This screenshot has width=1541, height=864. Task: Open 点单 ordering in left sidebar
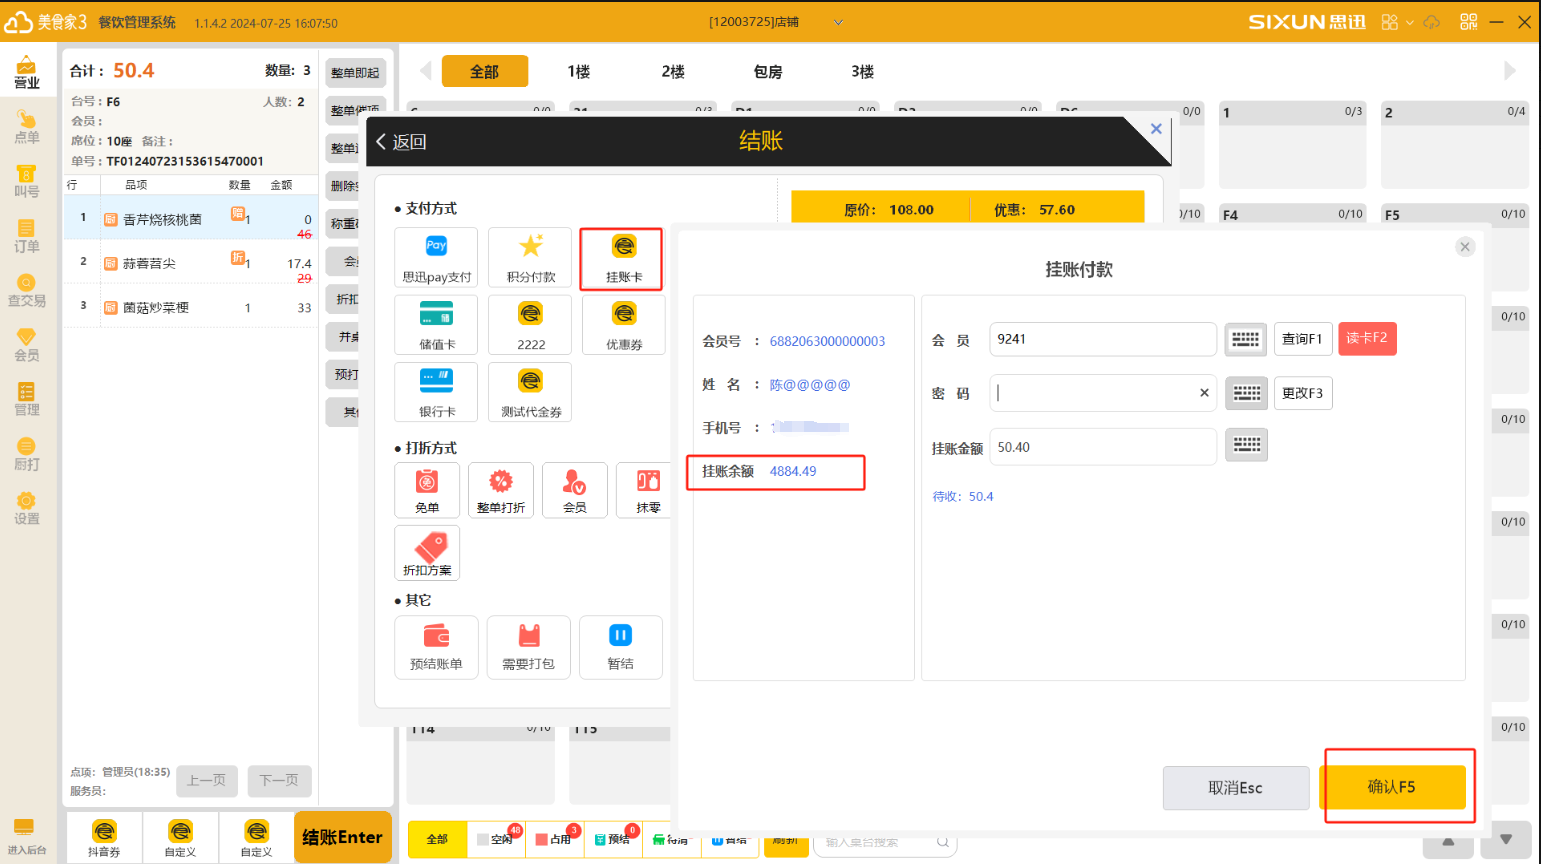coord(27,127)
